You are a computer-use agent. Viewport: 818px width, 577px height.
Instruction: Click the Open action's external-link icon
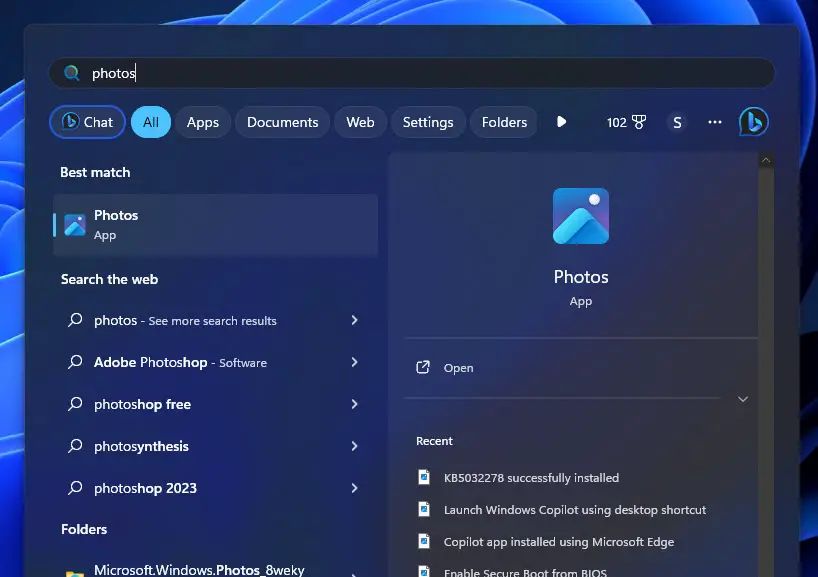click(423, 368)
